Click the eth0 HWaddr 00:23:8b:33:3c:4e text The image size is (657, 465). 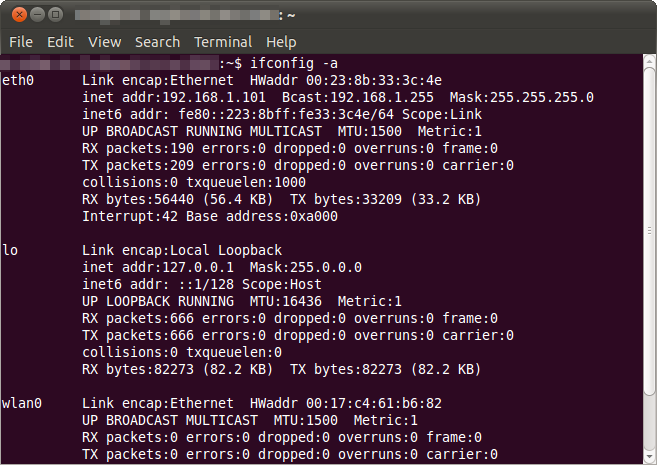[346, 80]
